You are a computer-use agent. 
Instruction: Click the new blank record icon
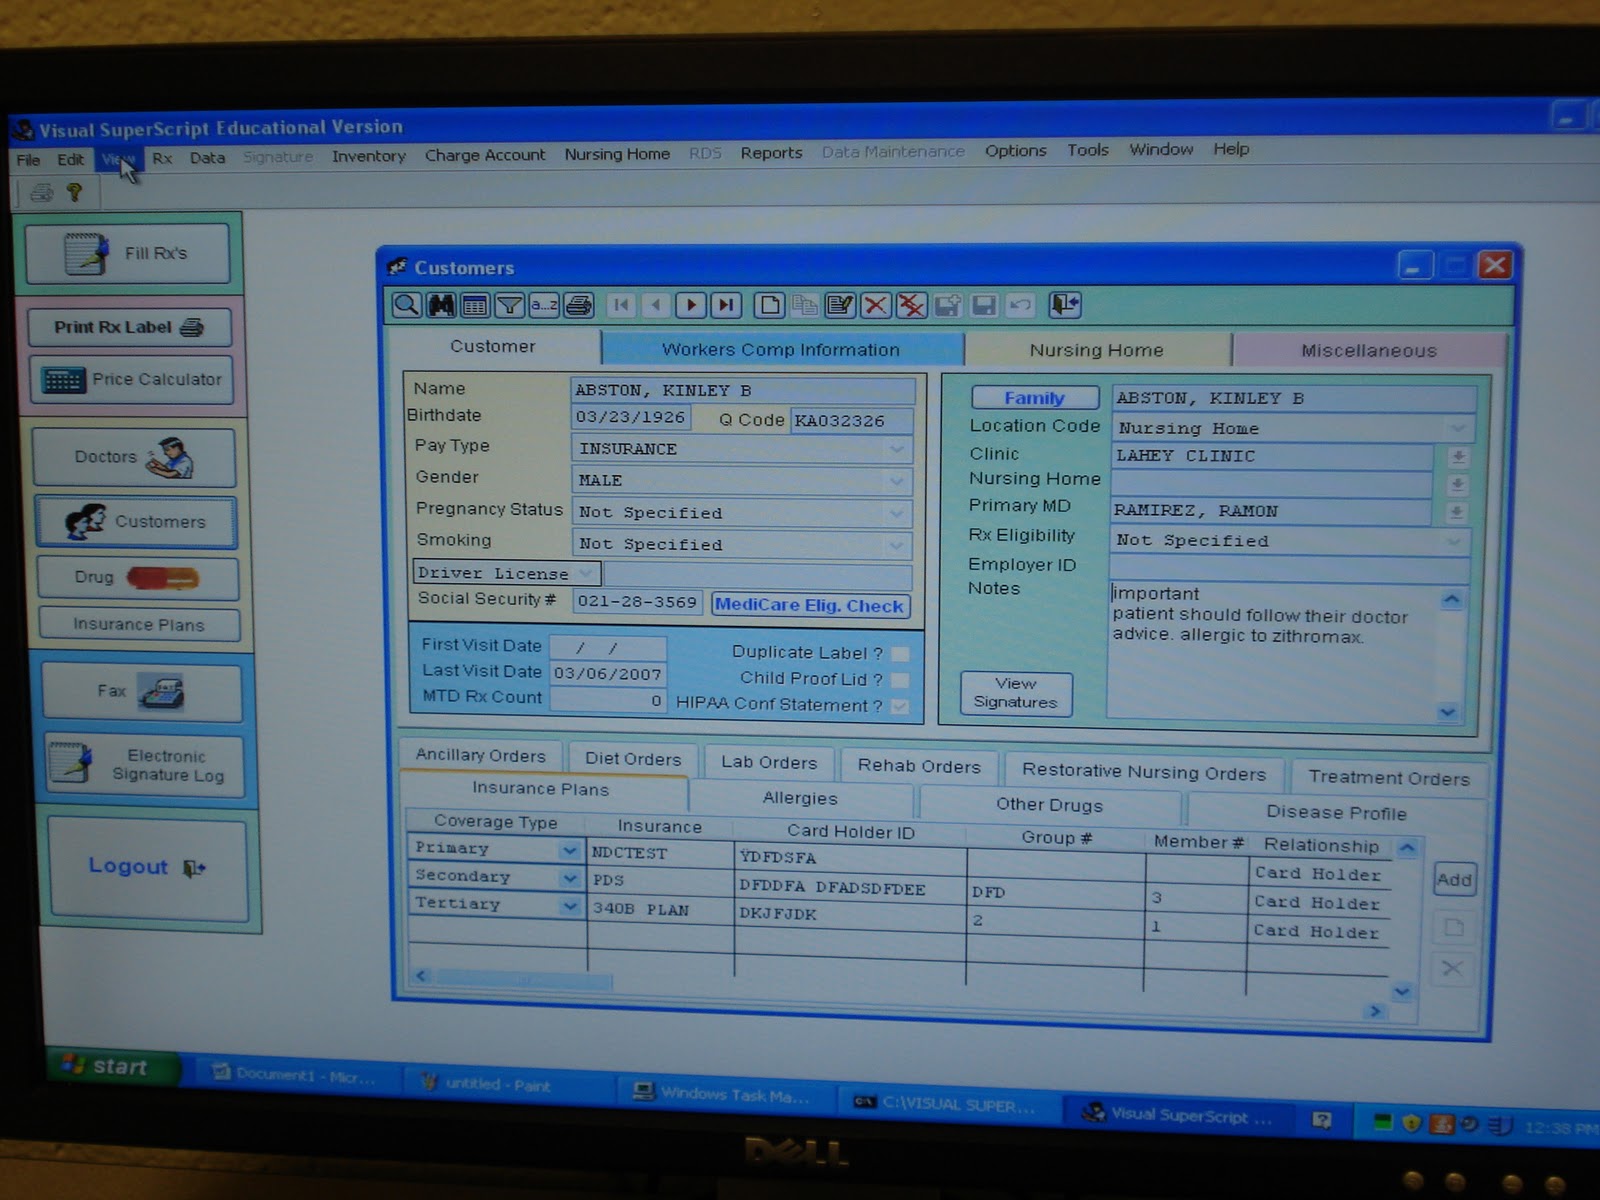[769, 305]
